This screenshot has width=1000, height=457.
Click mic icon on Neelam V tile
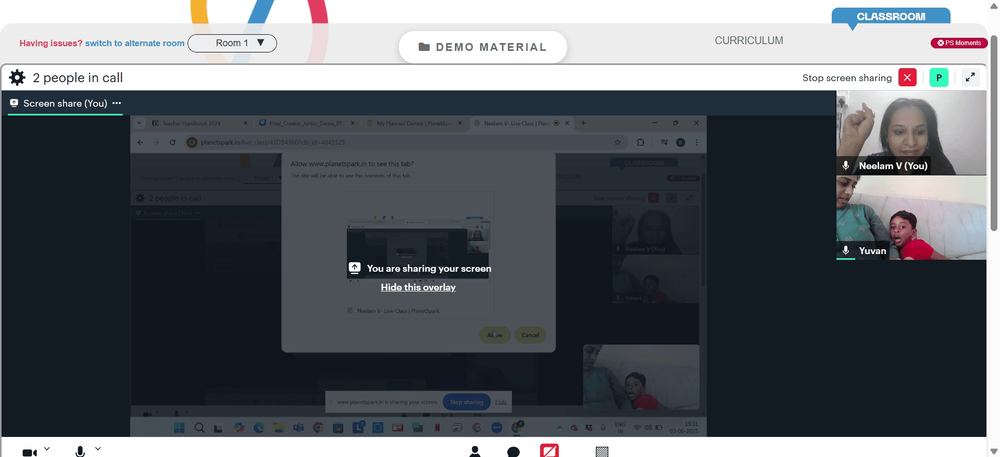[846, 166]
